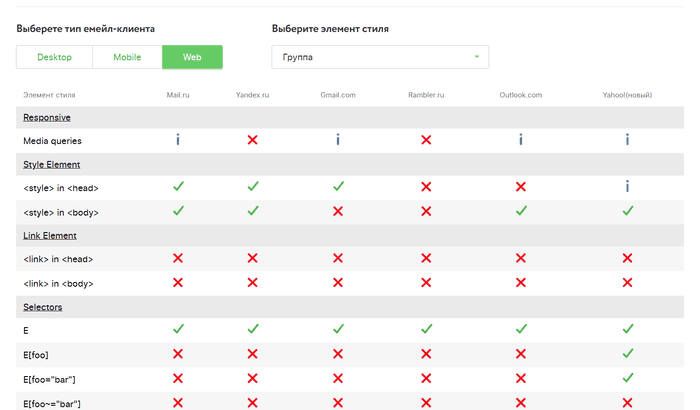Click the Selectors group heading

point(42,306)
